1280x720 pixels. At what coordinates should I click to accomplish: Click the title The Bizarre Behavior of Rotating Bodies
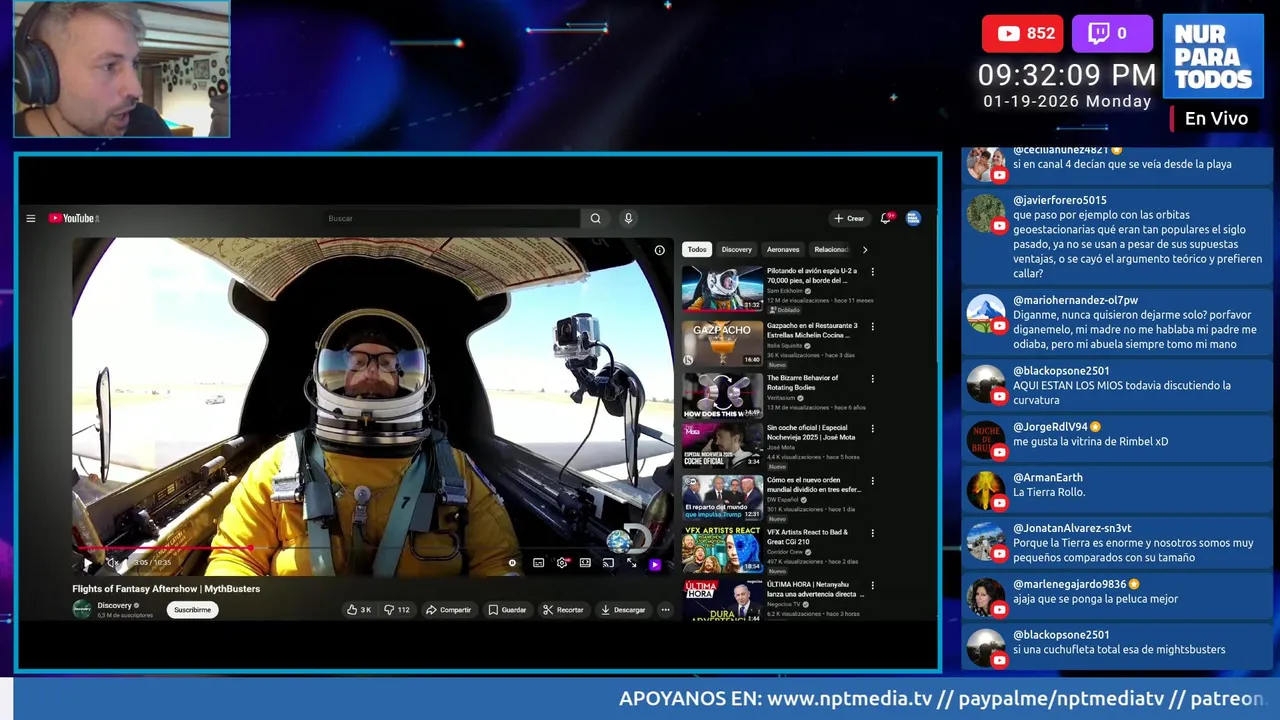coord(803,382)
